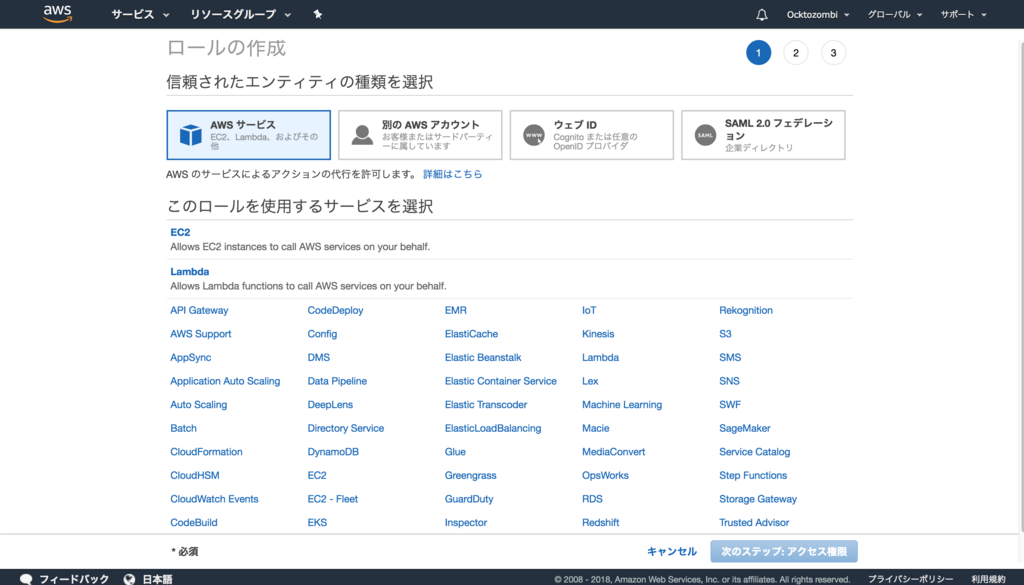This screenshot has width=1024, height=585.
Task: Select IoT service
Action: [x=589, y=311]
